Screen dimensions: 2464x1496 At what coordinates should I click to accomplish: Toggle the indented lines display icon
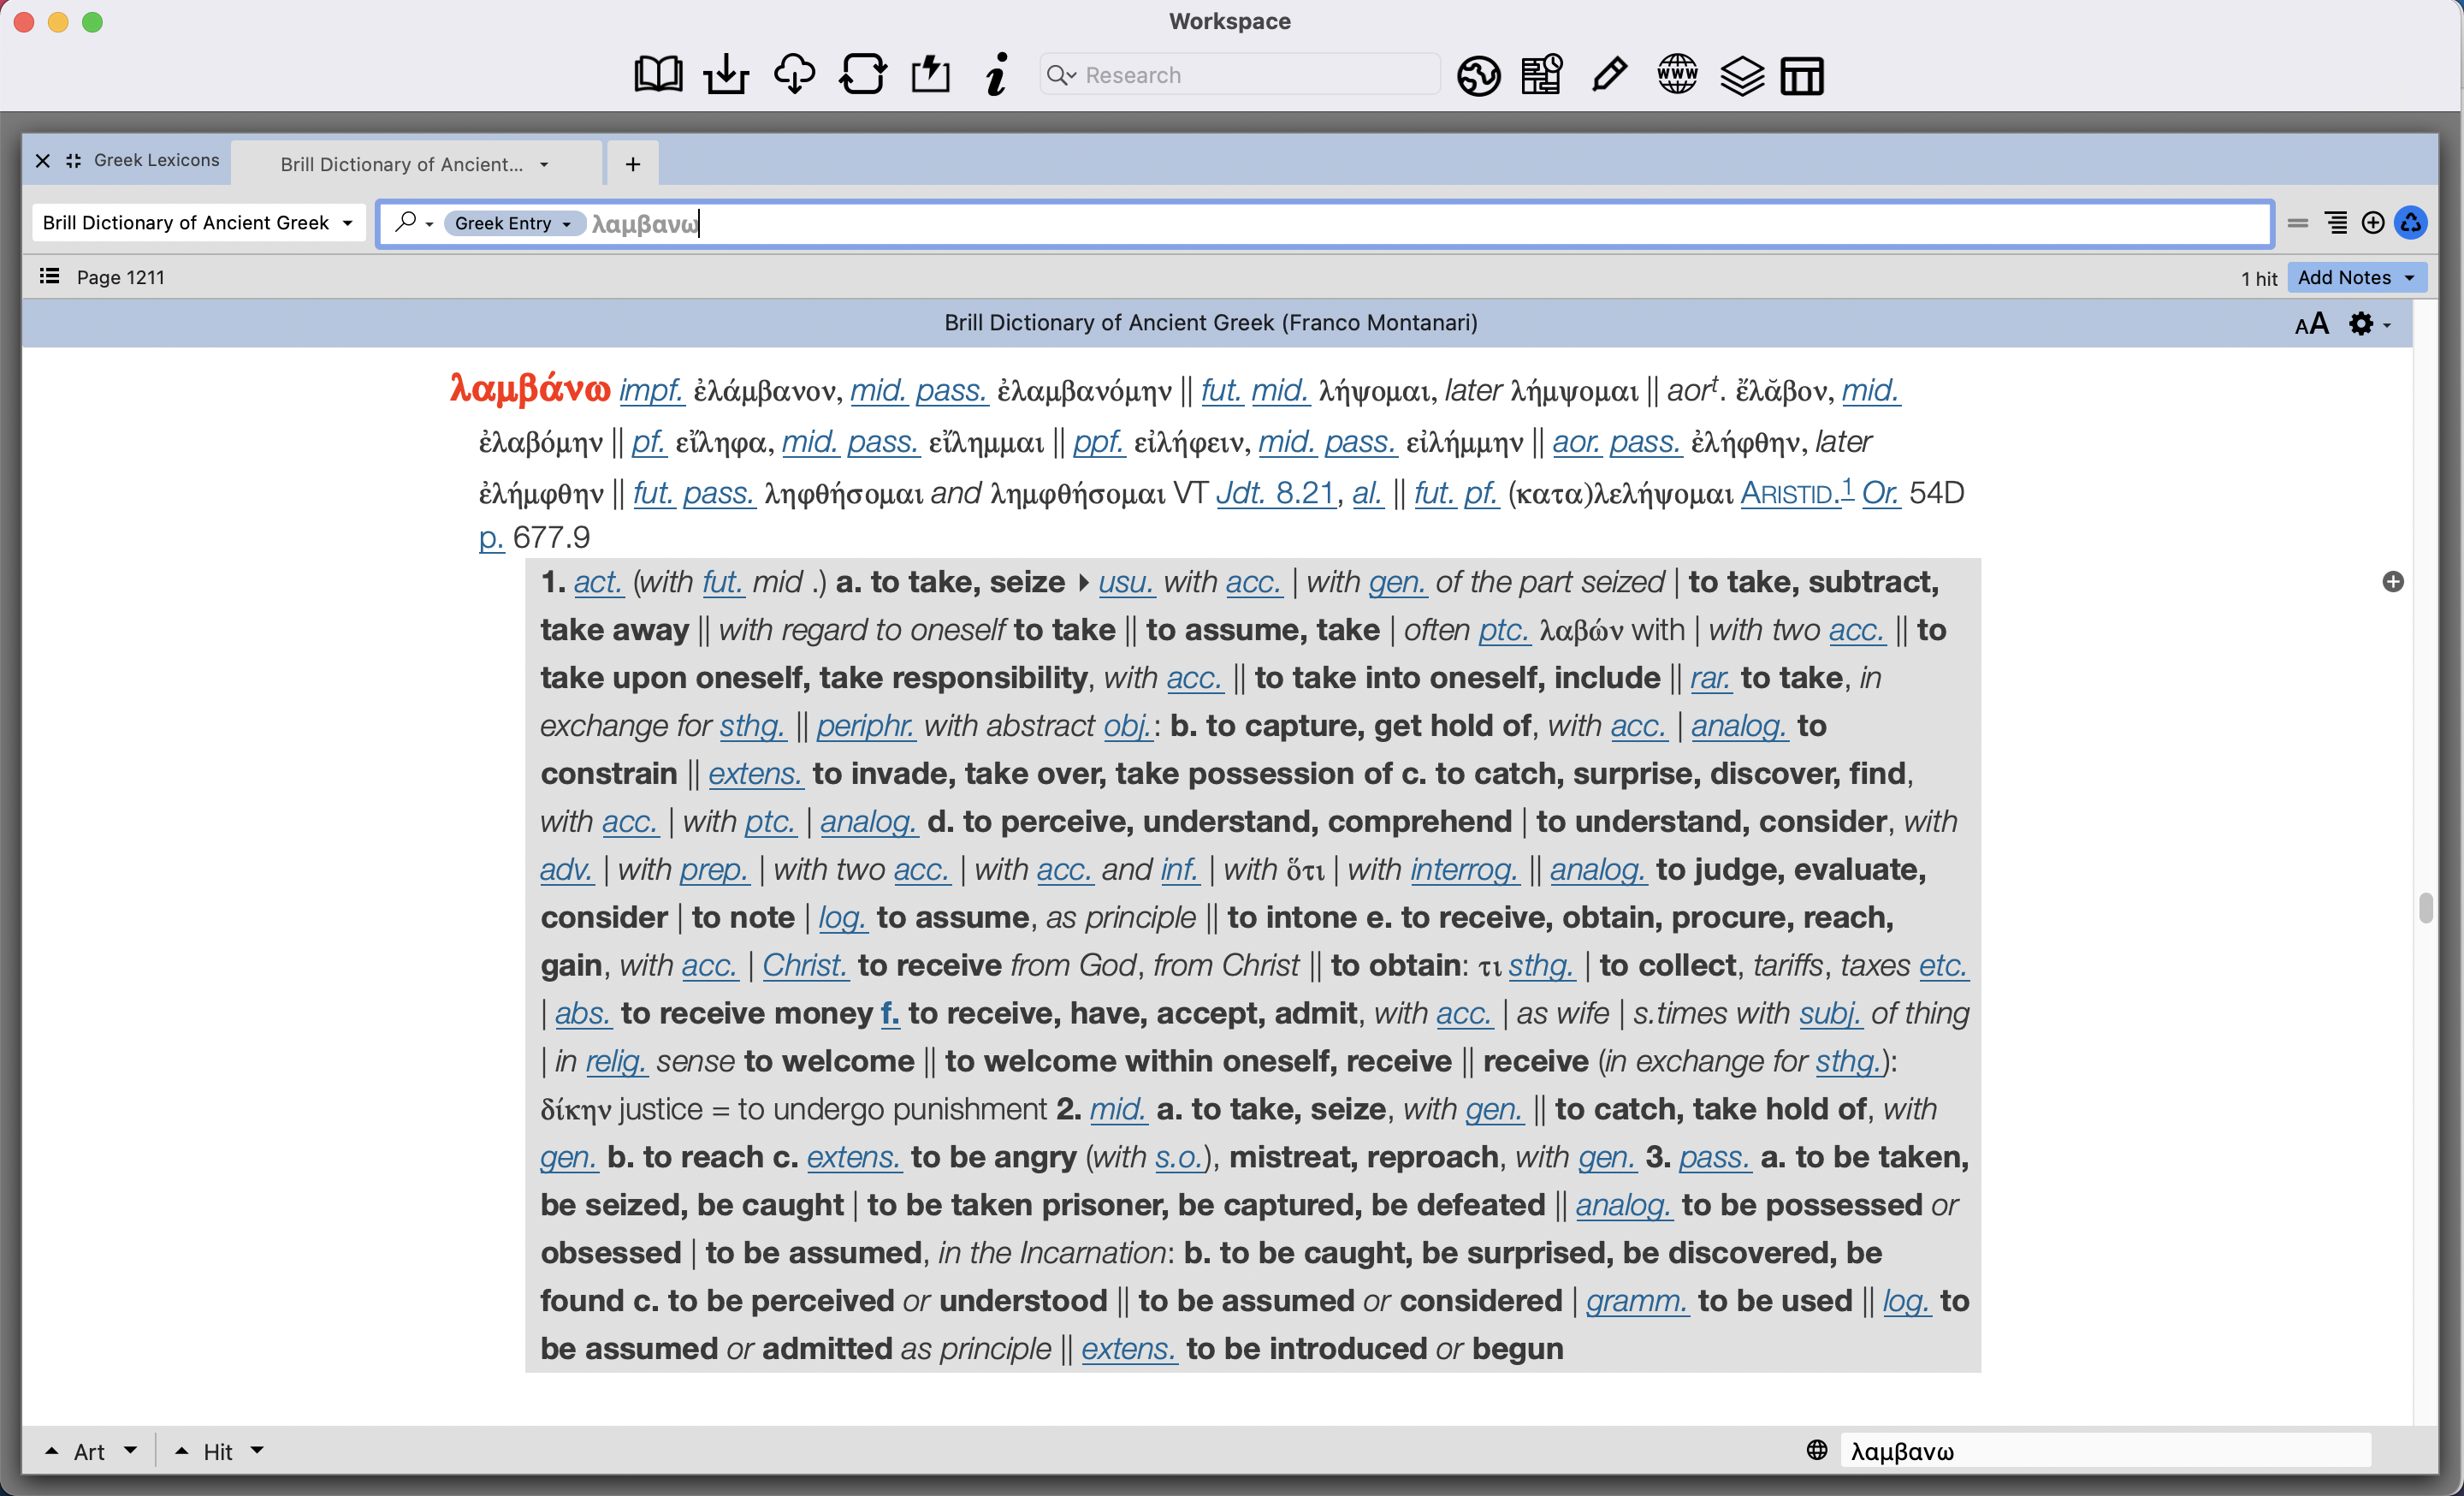coord(2336,223)
